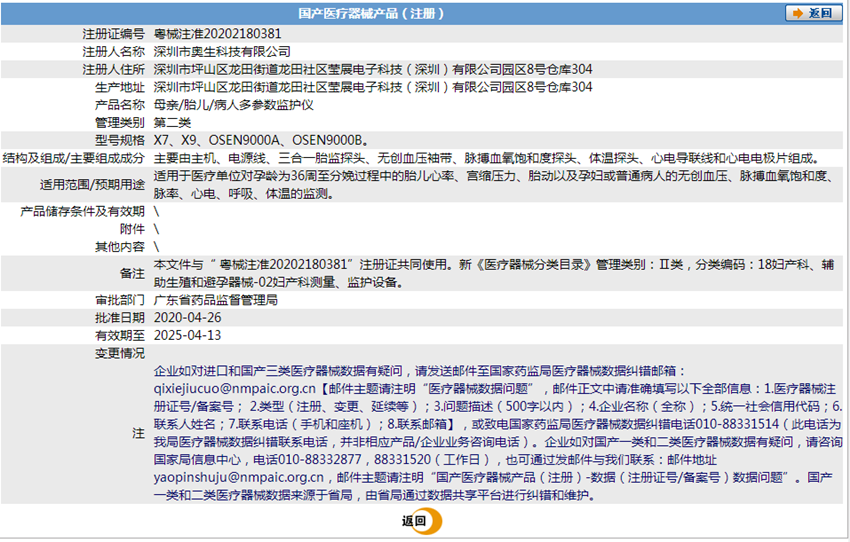
Task: Click registrant name 深圳市奥生科技有限公司
Action: pos(222,51)
